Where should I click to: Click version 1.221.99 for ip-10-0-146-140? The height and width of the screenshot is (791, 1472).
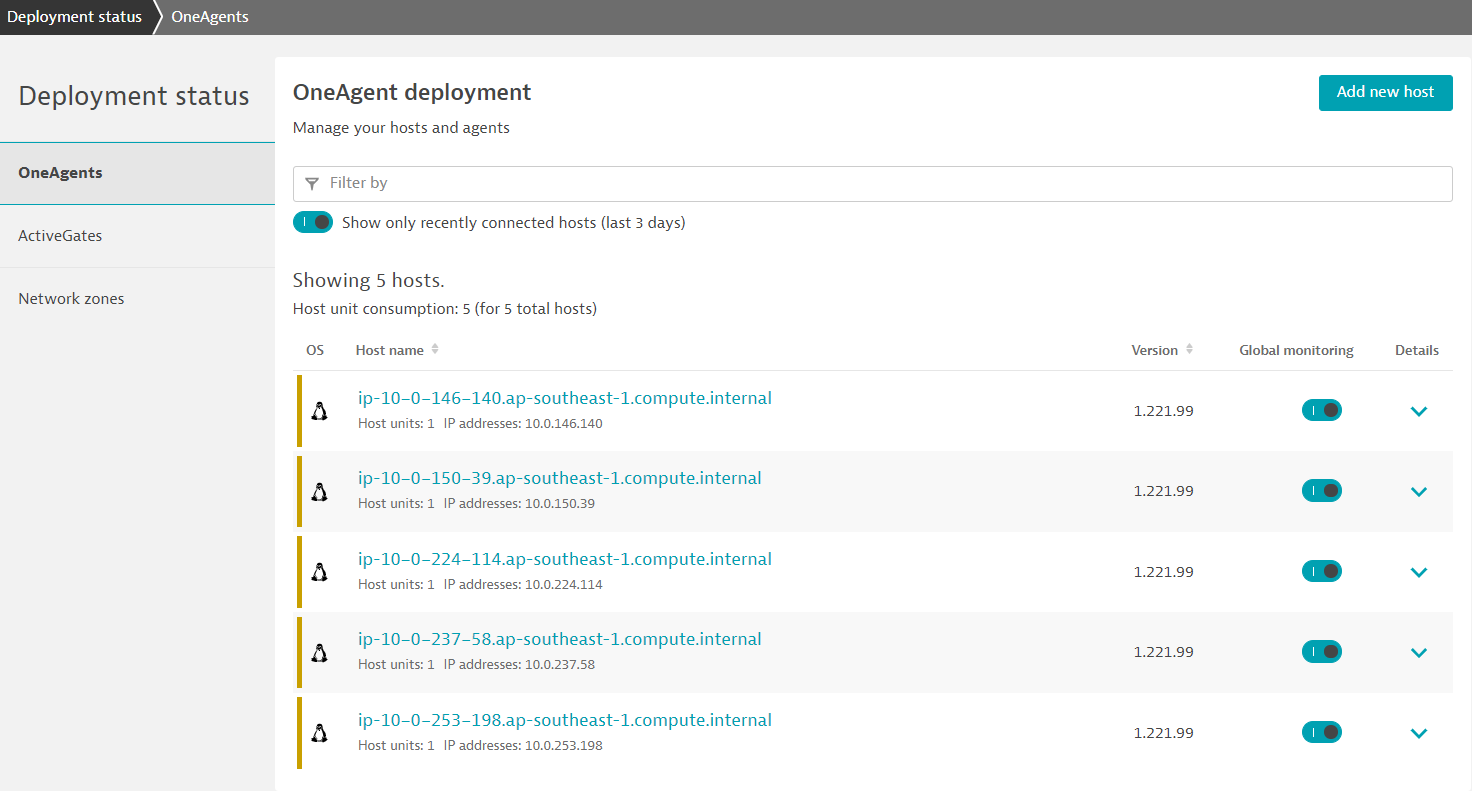coord(1163,411)
